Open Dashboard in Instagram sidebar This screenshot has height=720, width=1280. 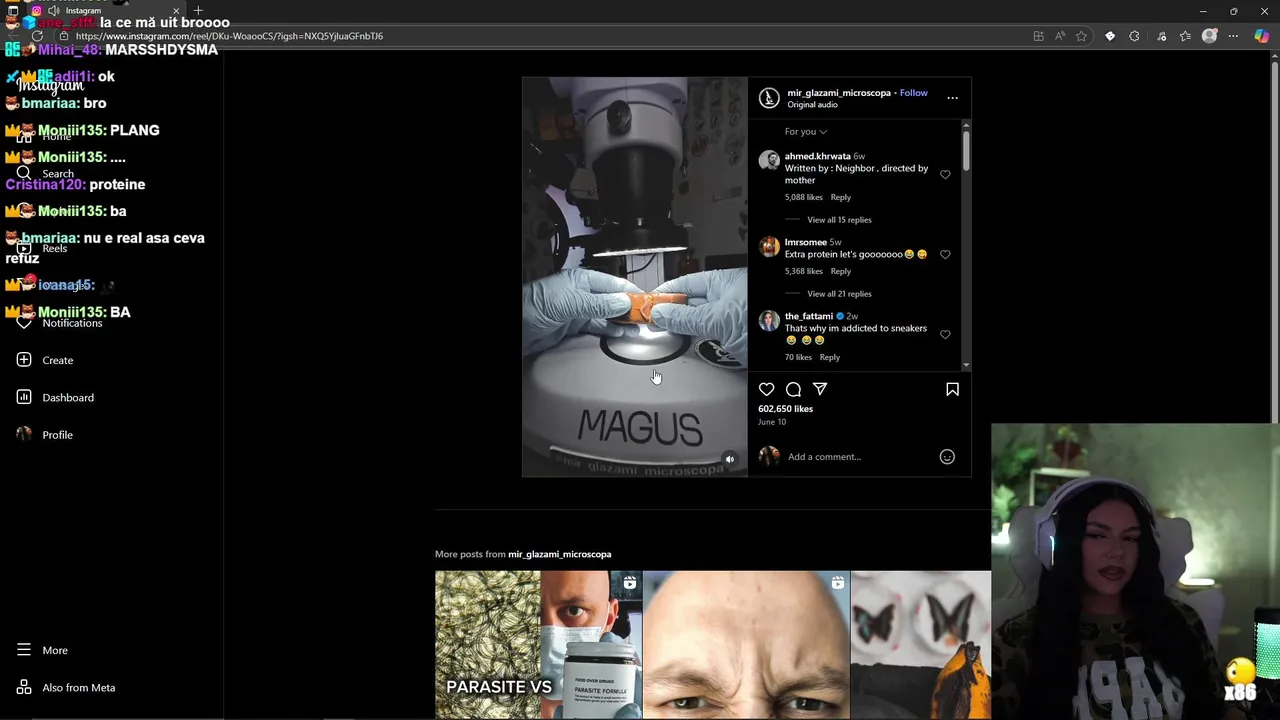click(x=67, y=398)
